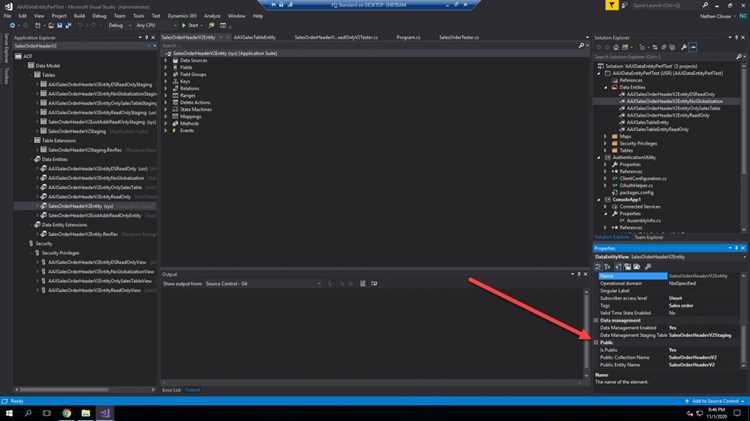
Task: Switch to the Program.cs editor tab
Action: tap(408, 37)
